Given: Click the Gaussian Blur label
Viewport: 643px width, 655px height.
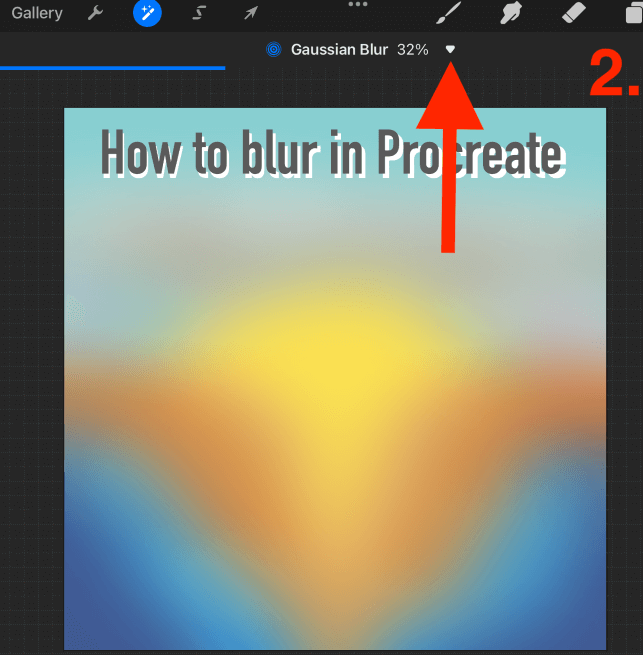Looking at the screenshot, I should click(339, 50).
